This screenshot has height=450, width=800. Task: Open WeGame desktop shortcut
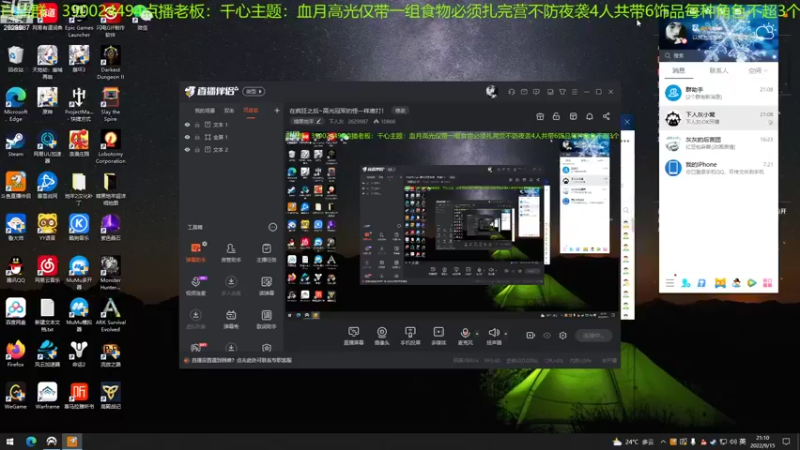(x=15, y=396)
